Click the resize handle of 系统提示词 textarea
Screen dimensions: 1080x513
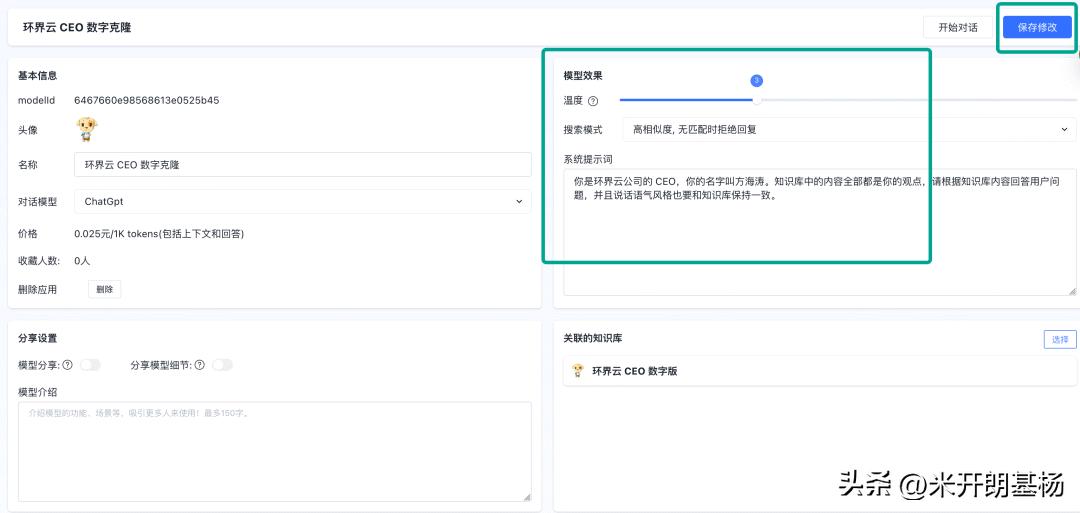pos(1072,291)
